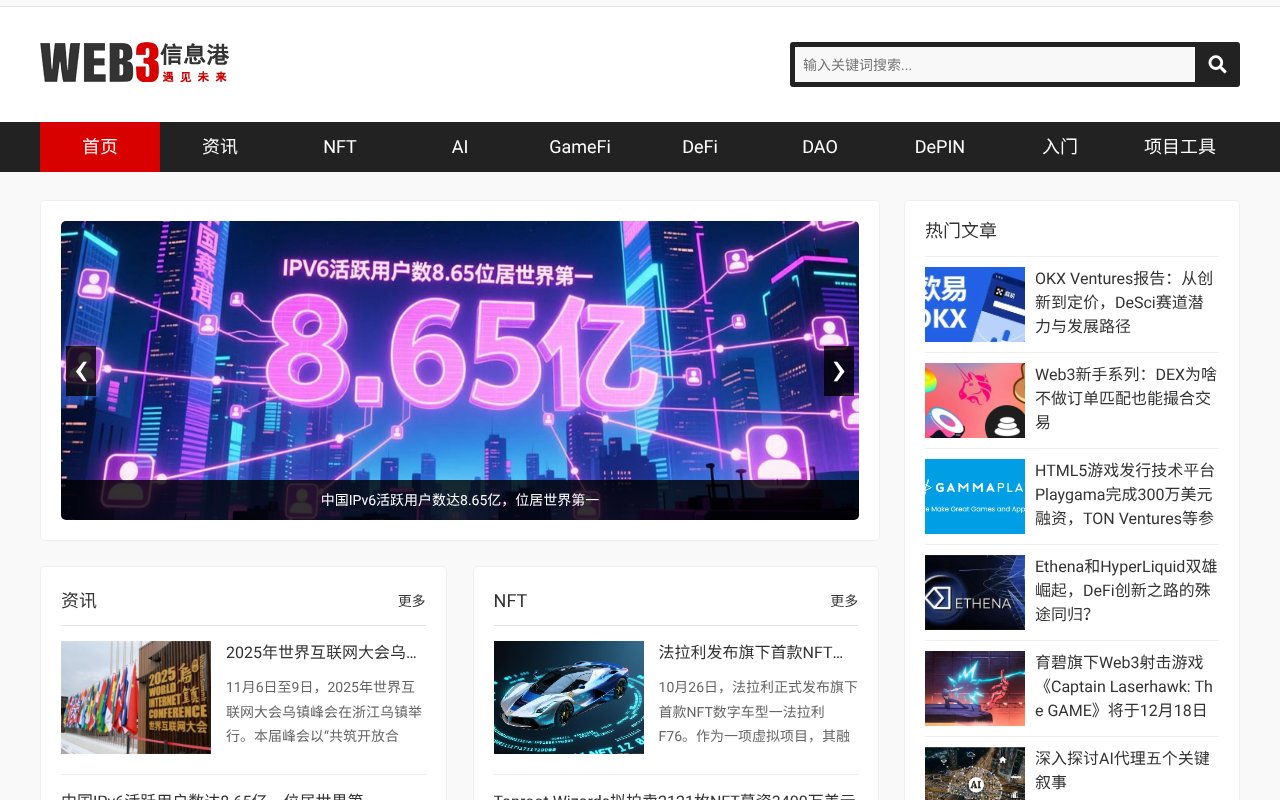Viewport: 1280px width, 800px height.
Task: Open the OKX Ventures article thumbnail image
Action: tap(974, 304)
